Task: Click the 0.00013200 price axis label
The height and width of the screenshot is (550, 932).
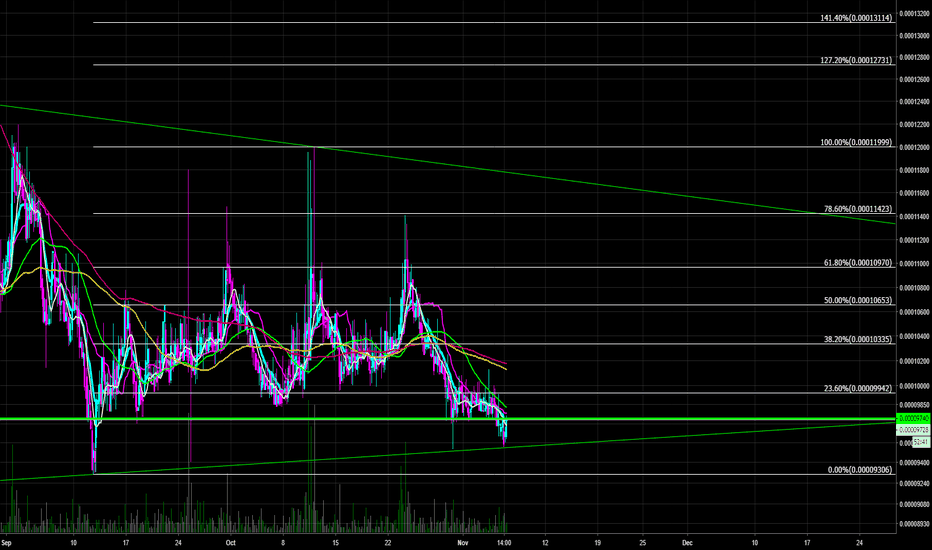Action: 914,13
